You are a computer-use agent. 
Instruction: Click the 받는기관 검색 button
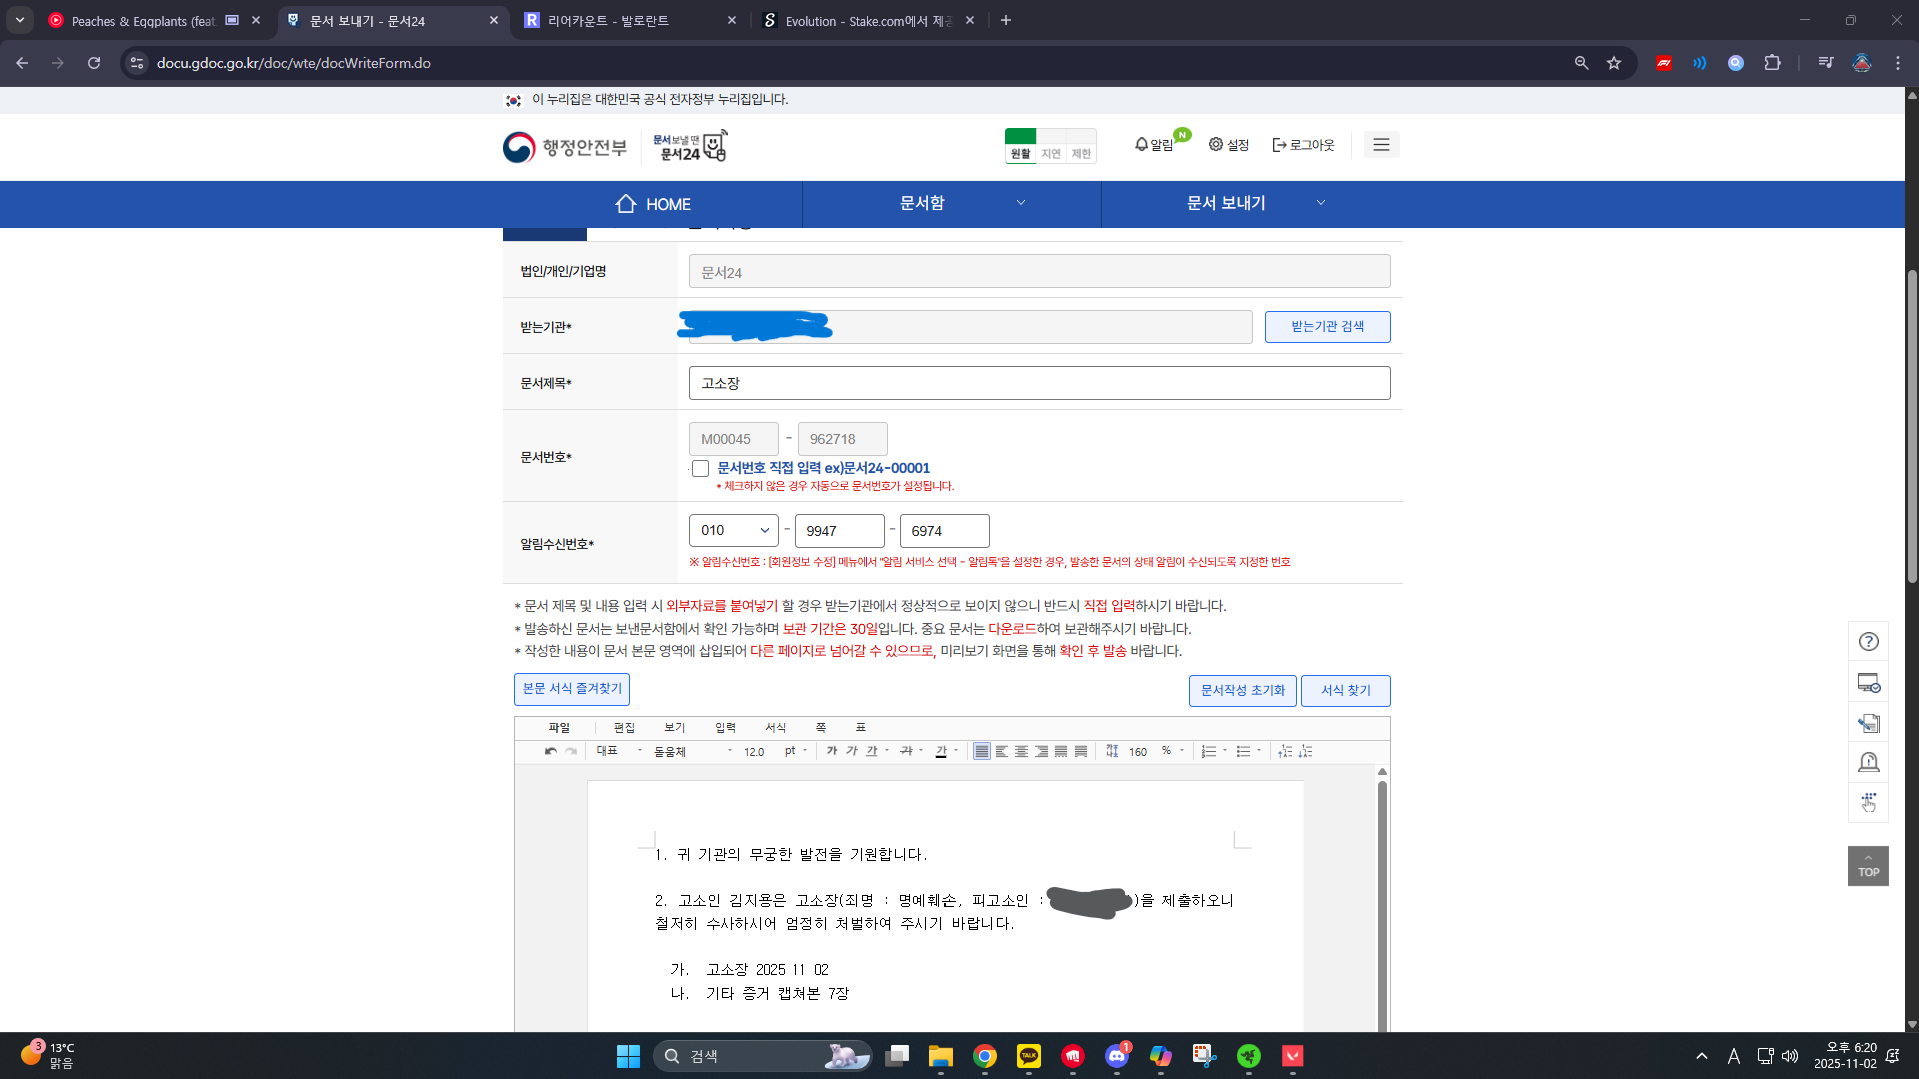click(1327, 327)
